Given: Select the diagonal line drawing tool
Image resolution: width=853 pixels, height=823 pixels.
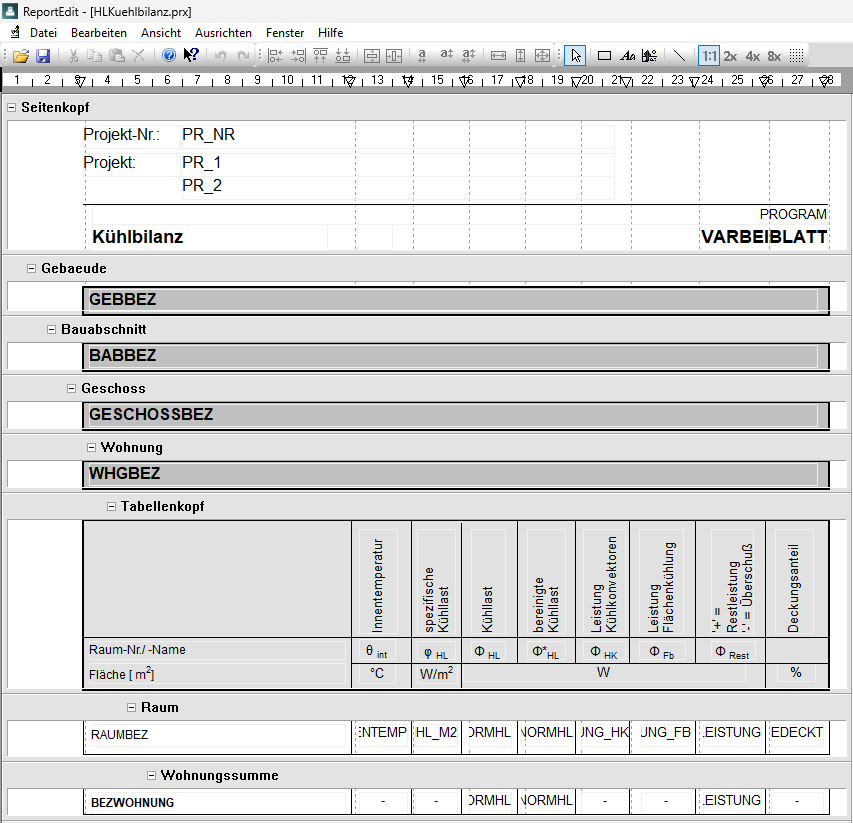Looking at the screenshot, I should tap(679, 55).
